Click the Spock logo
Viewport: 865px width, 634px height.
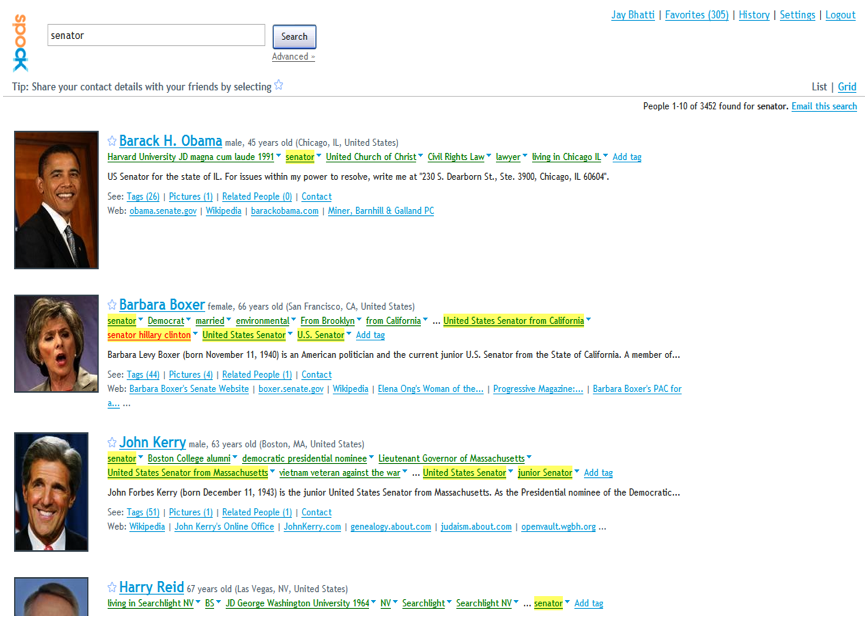tap(20, 43)
